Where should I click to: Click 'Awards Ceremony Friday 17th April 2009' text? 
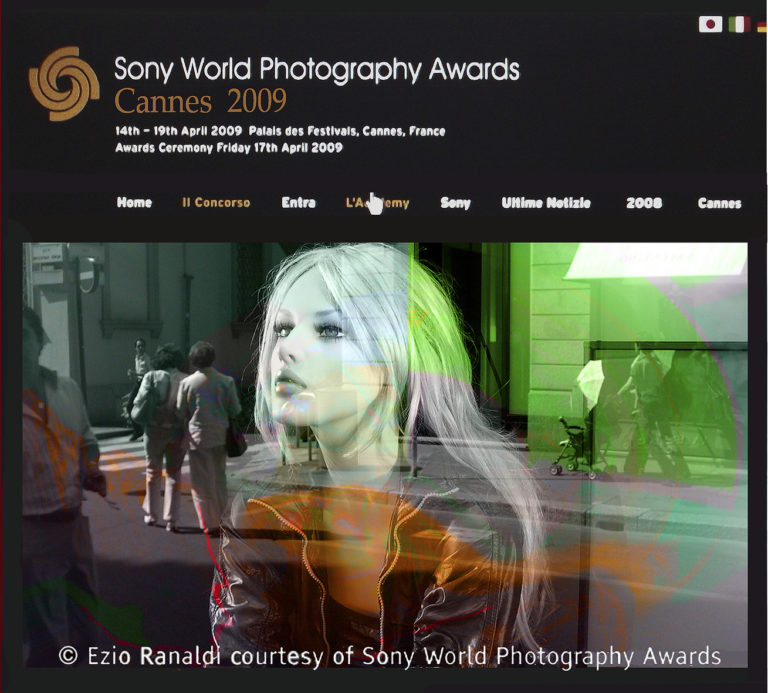click(x=229, y=147)
